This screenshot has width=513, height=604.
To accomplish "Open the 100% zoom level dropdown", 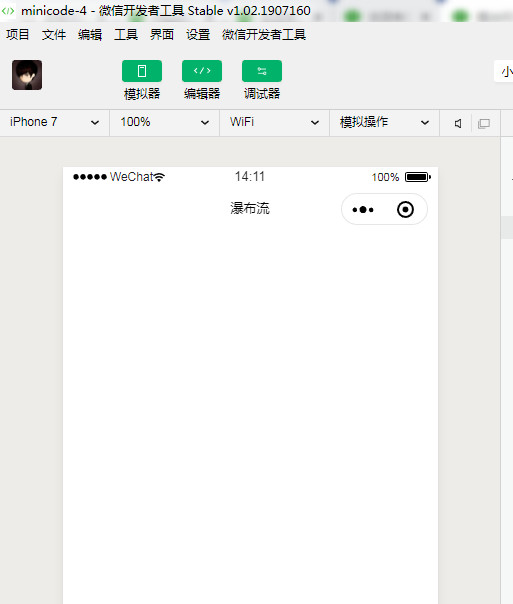I will click(164, 122).
